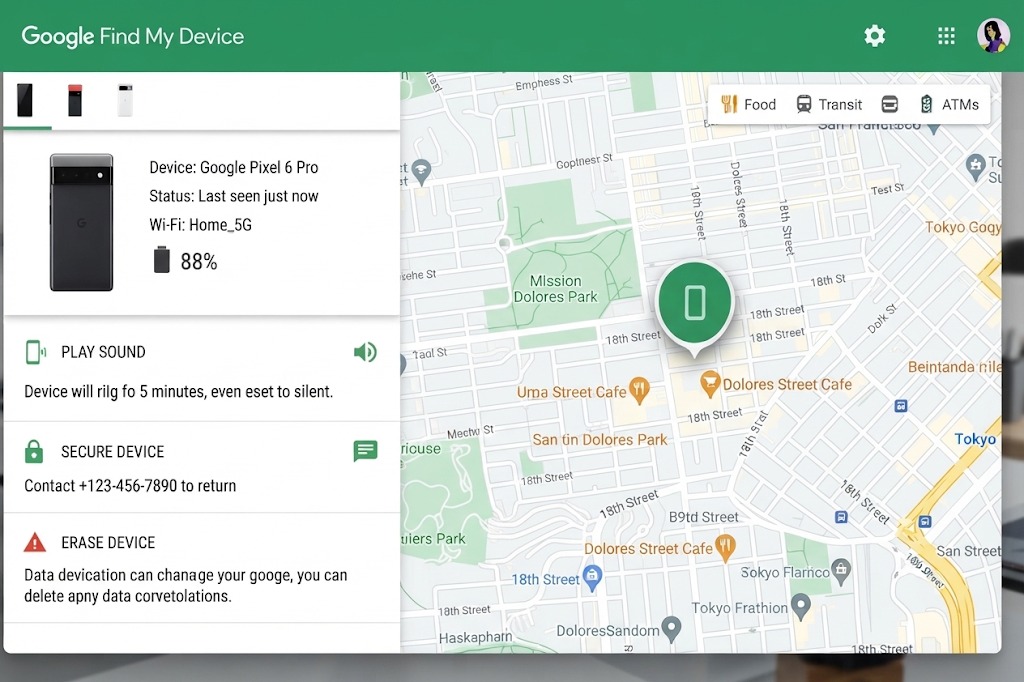Click the speaker volume icon
This screenshot has width=1024, height=682.
coord(365,352)
